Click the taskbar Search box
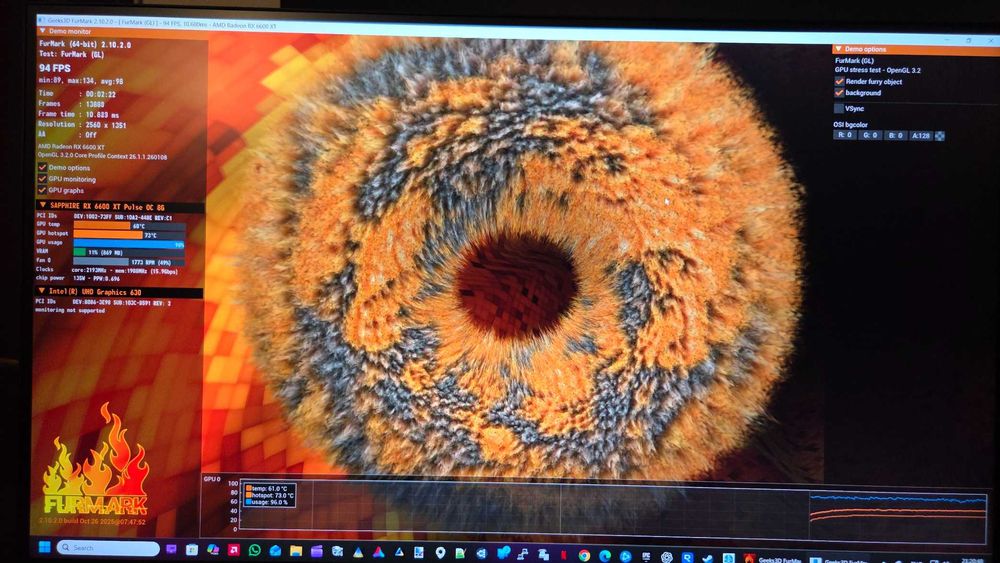Viewport: 1000px width, 563px height. tap(108, 548)
